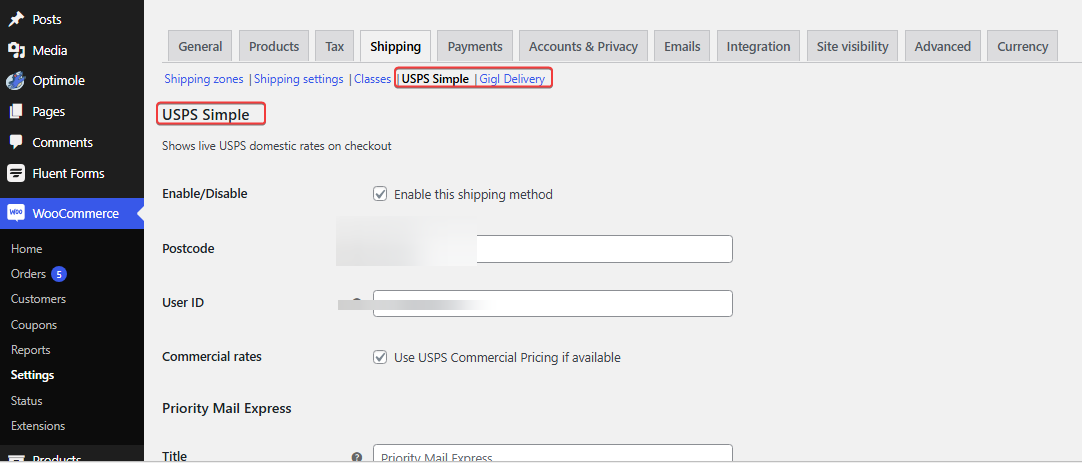Viewport: 1082px width, 463px height.
Task: Open the Status submenu item
Action: pos(26,401)
